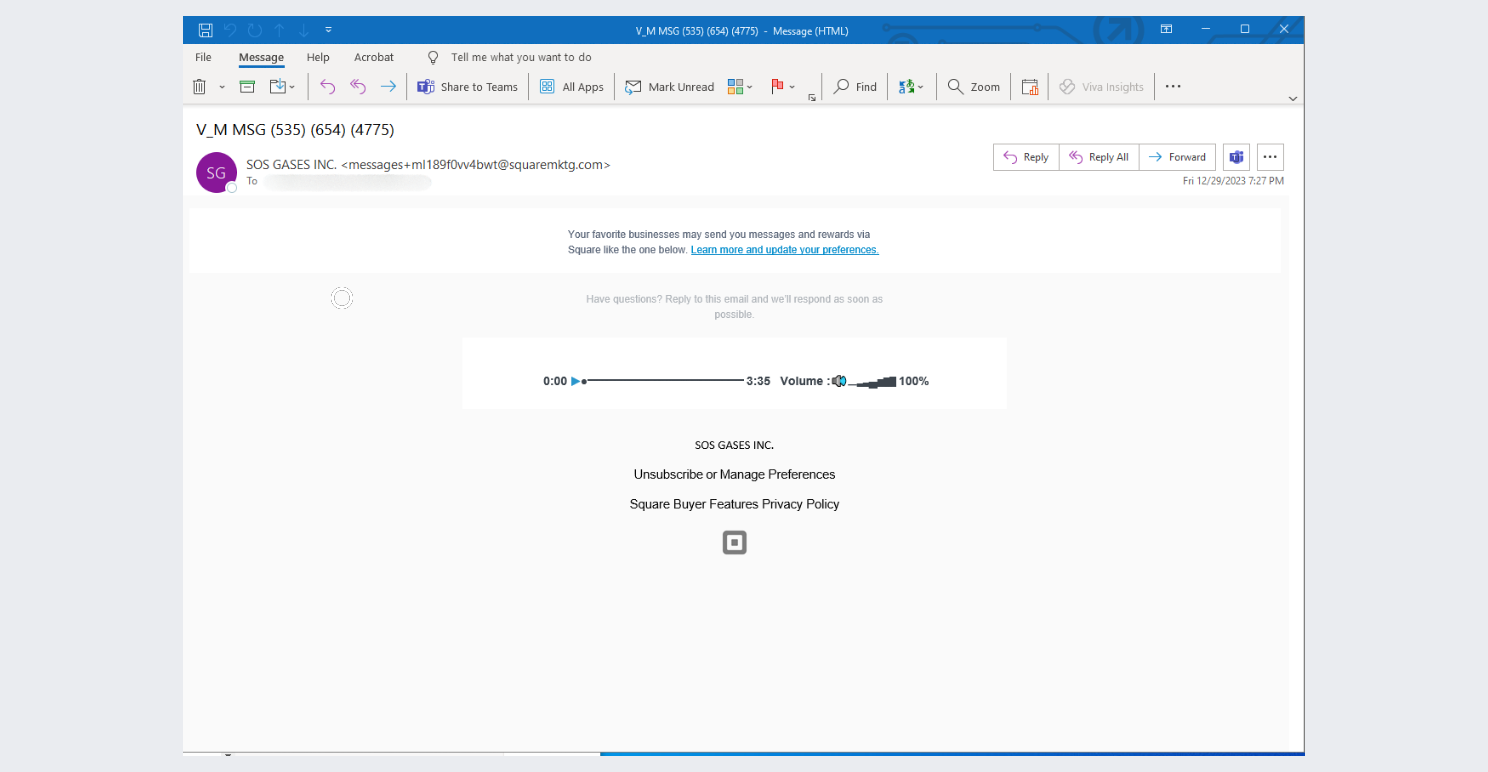Click the Reply All button in the message header

[1099, 157]
